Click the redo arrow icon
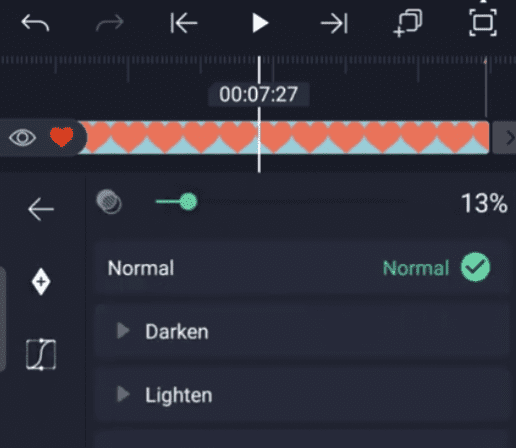 click(110, 24)
